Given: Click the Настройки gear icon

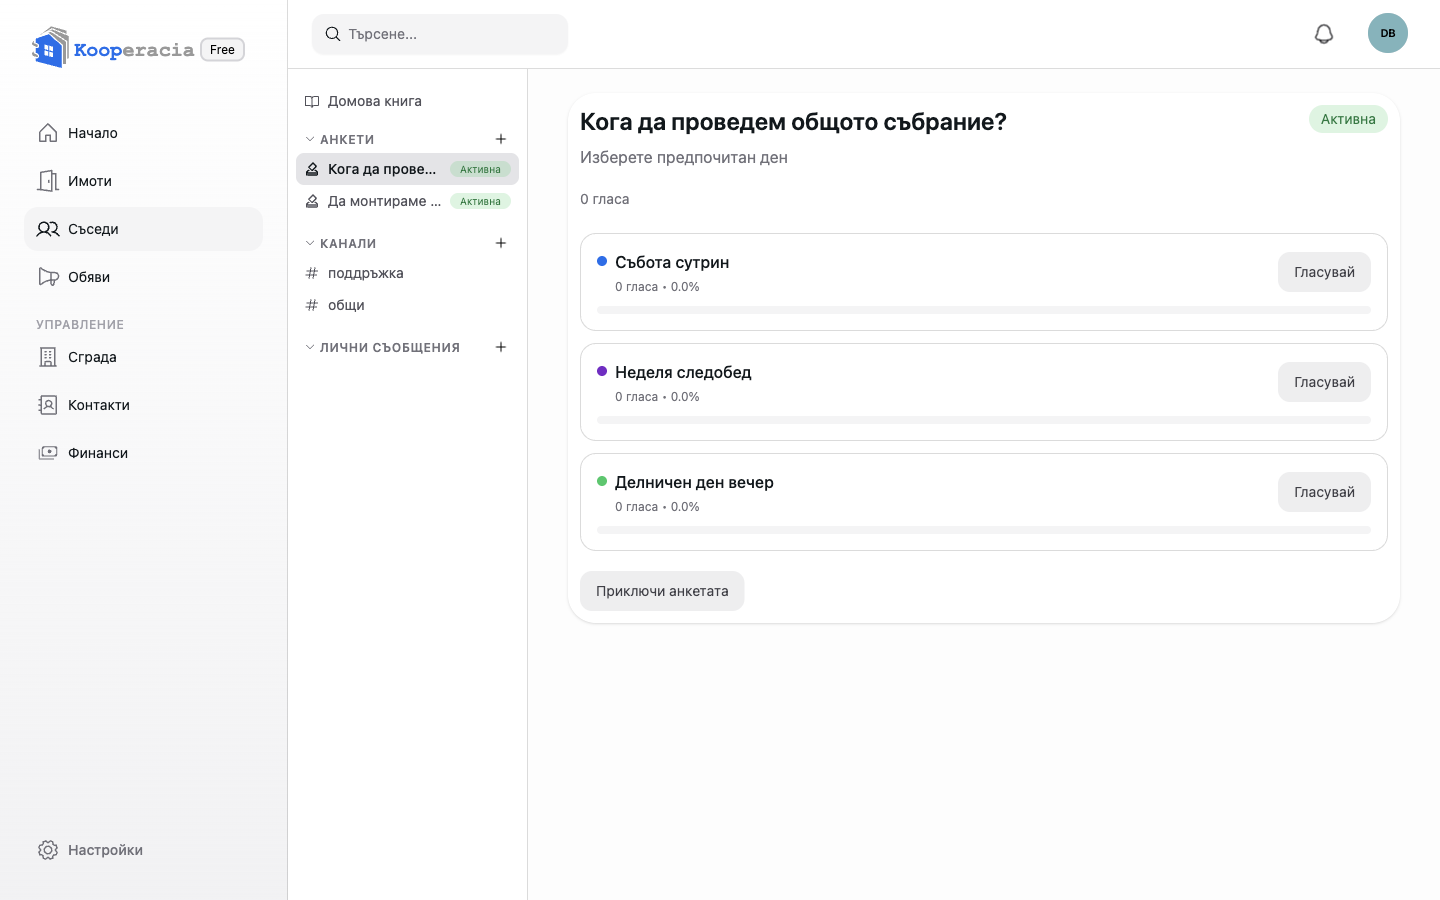Looking at the screenshot, I should 48,850.
